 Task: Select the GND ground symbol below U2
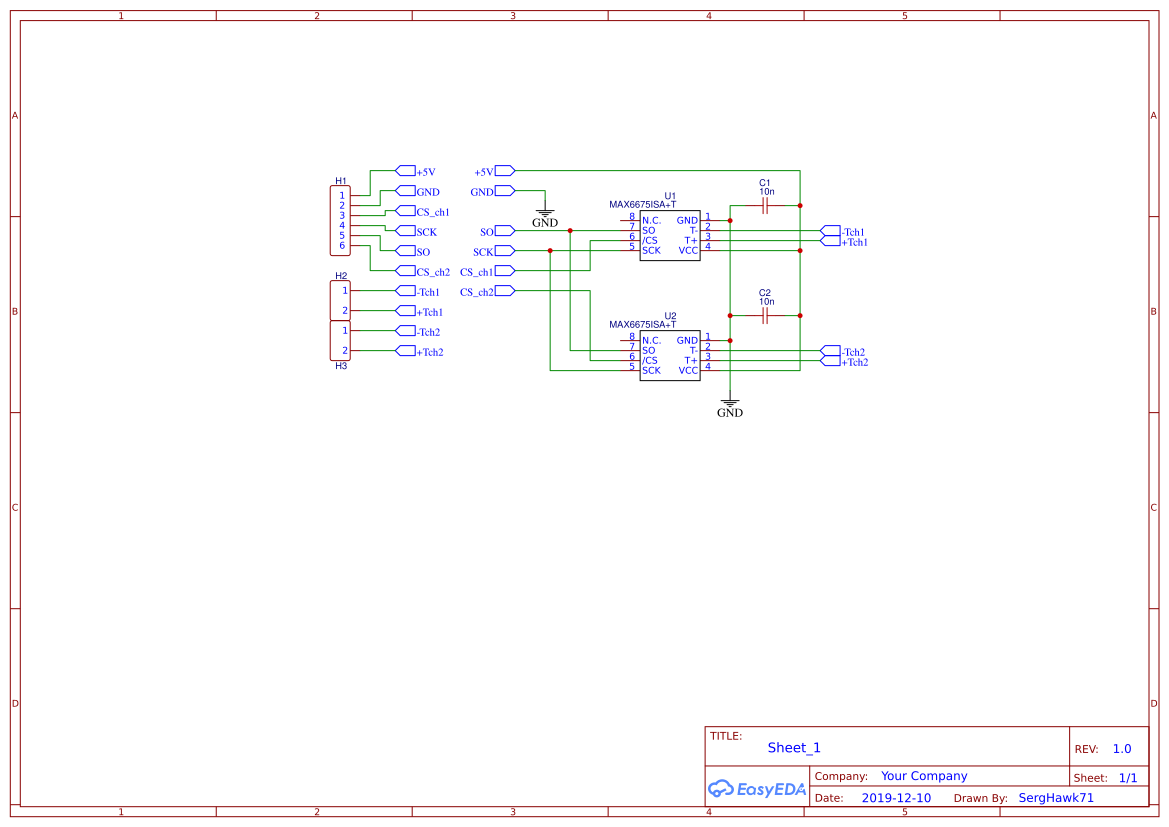tap(730, 402)
